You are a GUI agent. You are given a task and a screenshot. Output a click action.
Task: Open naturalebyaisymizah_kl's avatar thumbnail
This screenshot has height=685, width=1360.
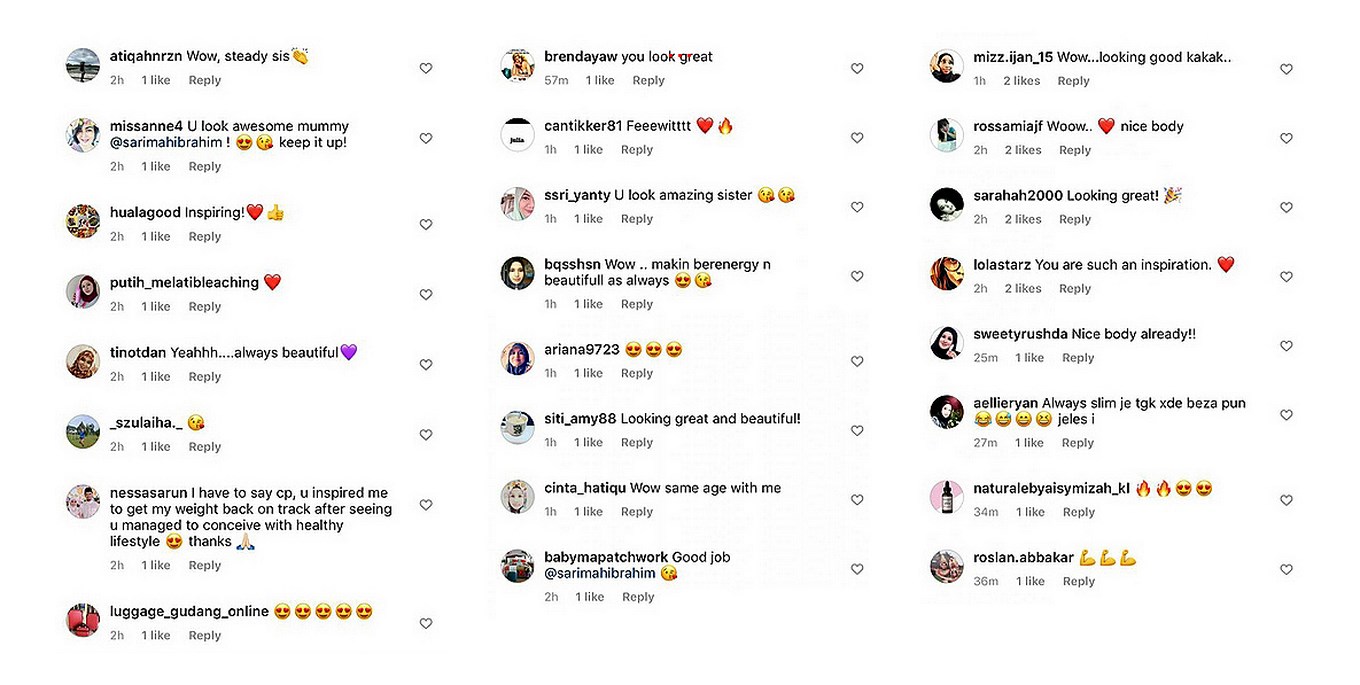(947, 497)
